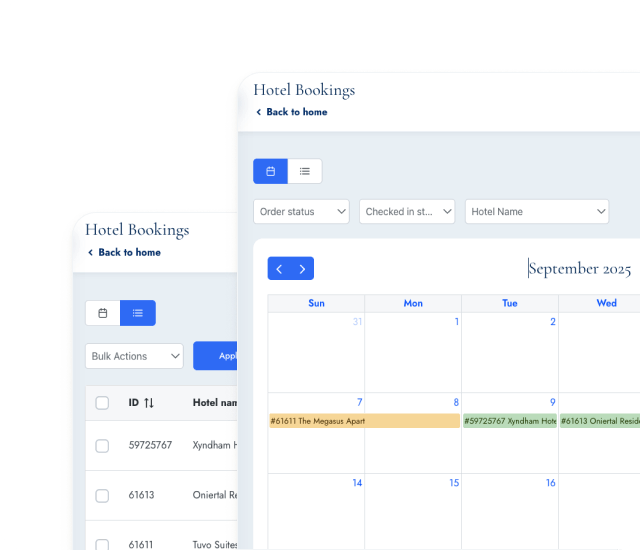Image resolution: width=640 pixels, height=550 pixels.
Task: Expand the Checked in status dropdown
Action: pyautogui.click(x=407, y=211)
